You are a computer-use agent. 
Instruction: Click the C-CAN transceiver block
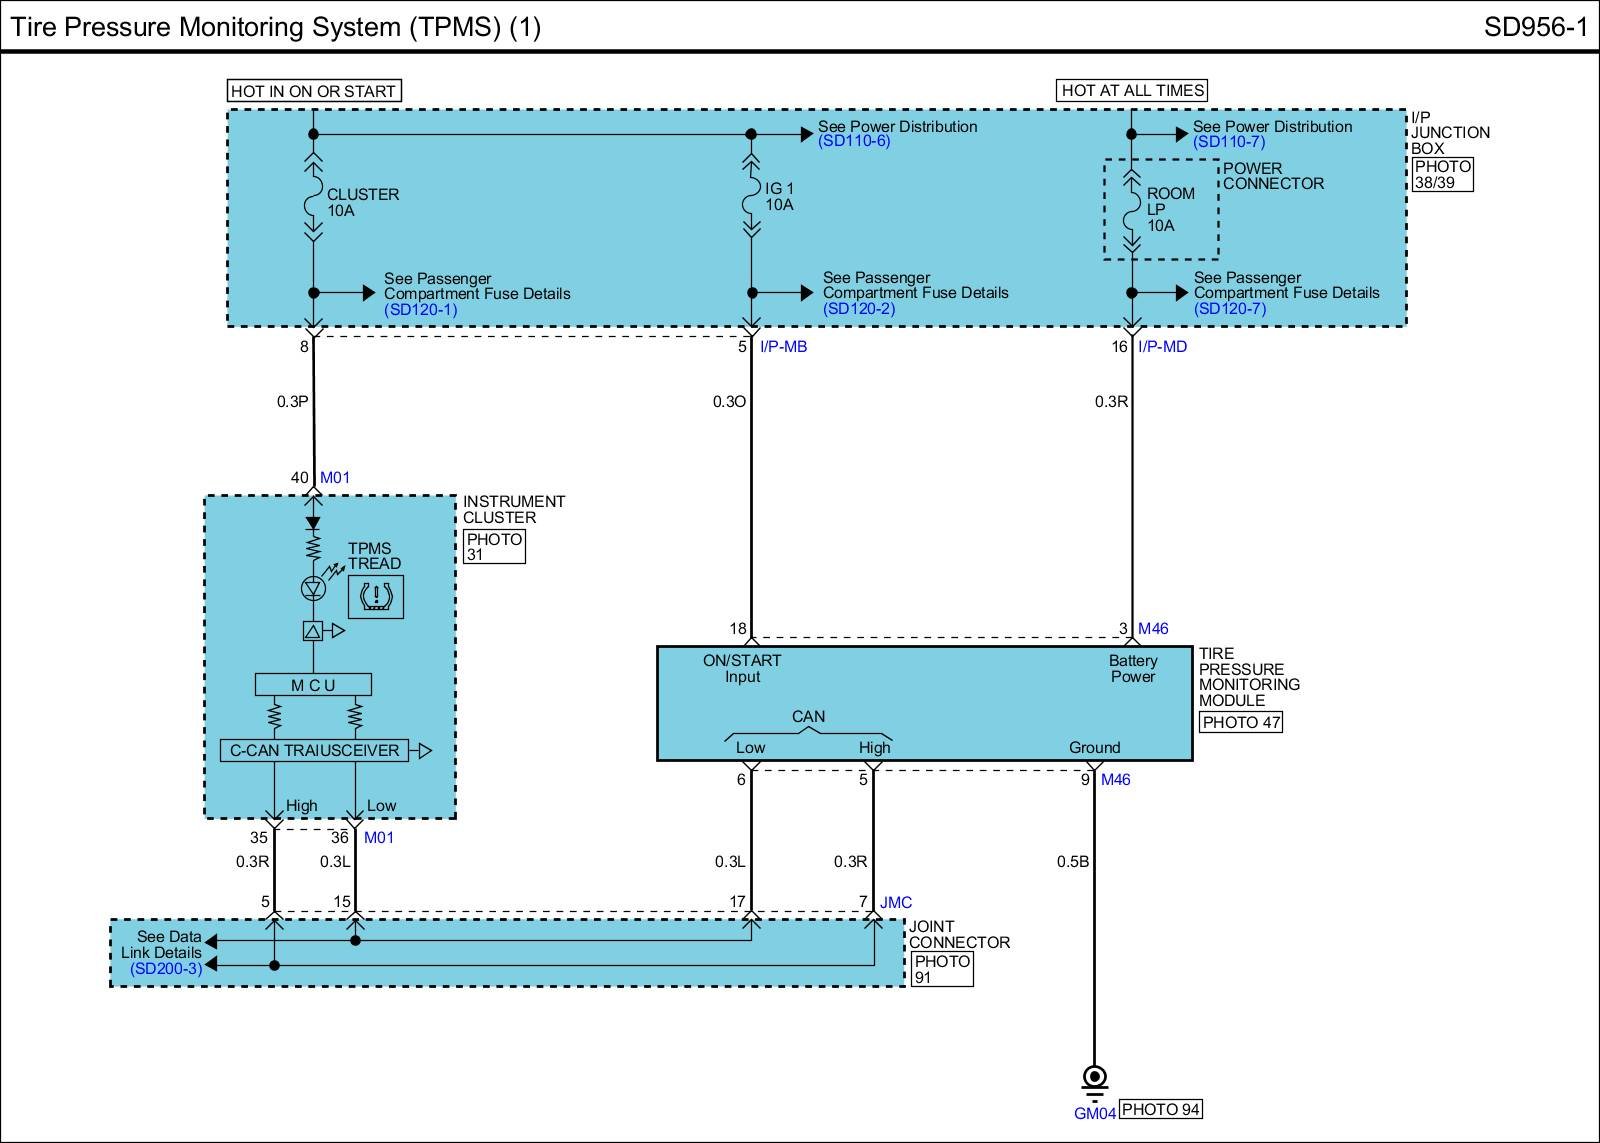[314, 750]
